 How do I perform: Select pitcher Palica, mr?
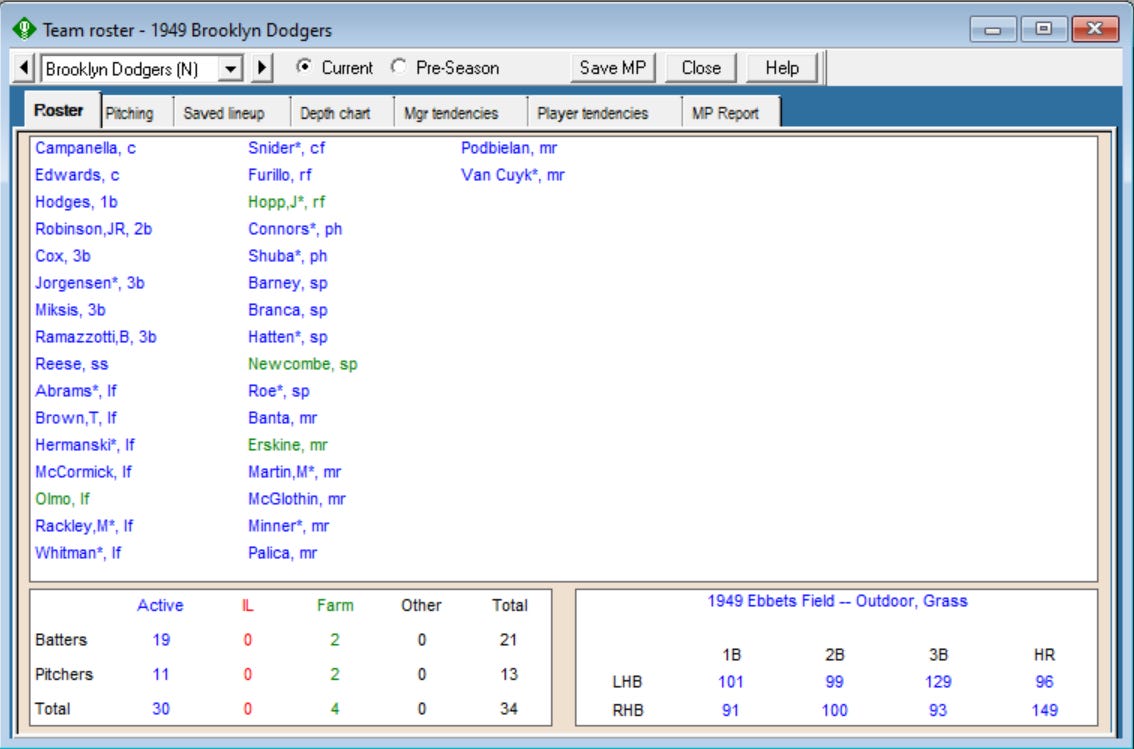283,553
